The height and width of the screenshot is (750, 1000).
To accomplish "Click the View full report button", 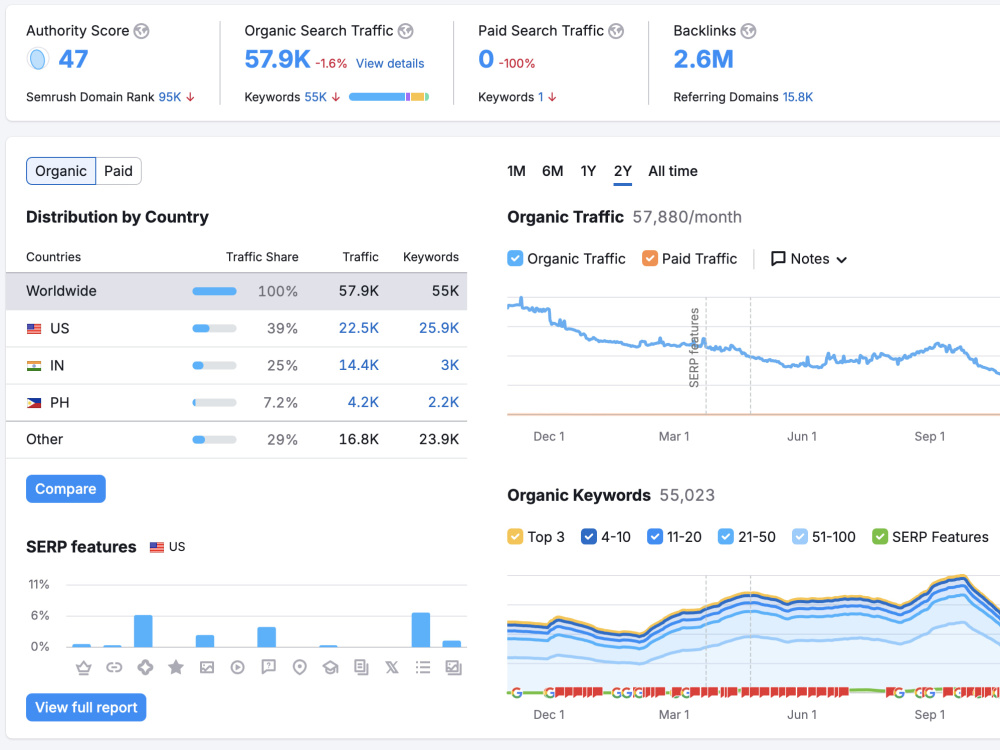I will [86, 707].
